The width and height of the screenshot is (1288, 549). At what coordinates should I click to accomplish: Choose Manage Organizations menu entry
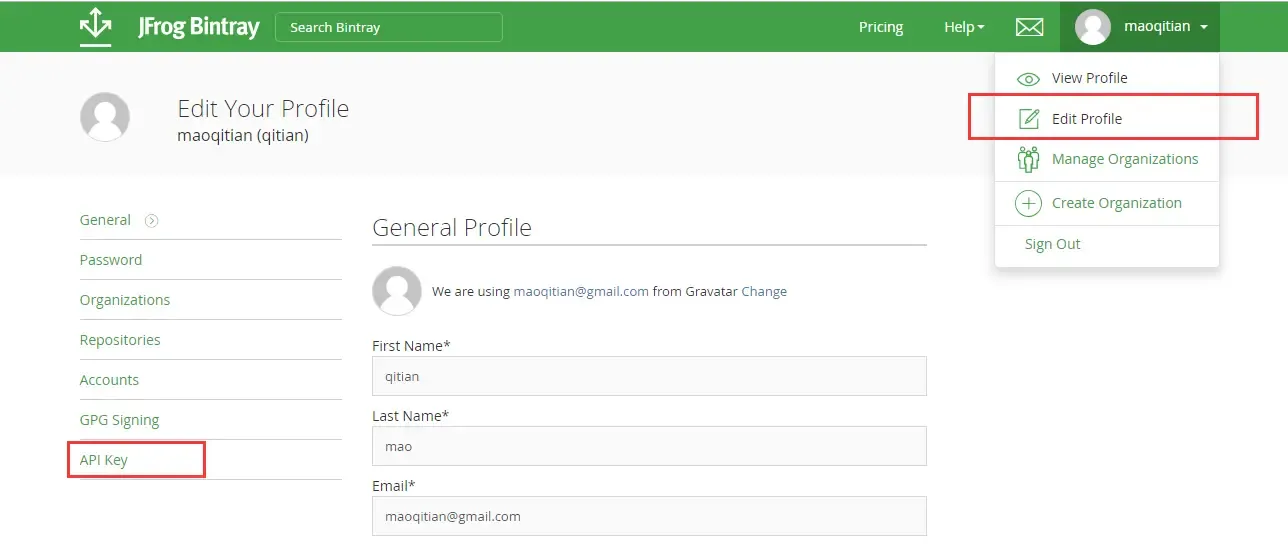point(1124,159)
